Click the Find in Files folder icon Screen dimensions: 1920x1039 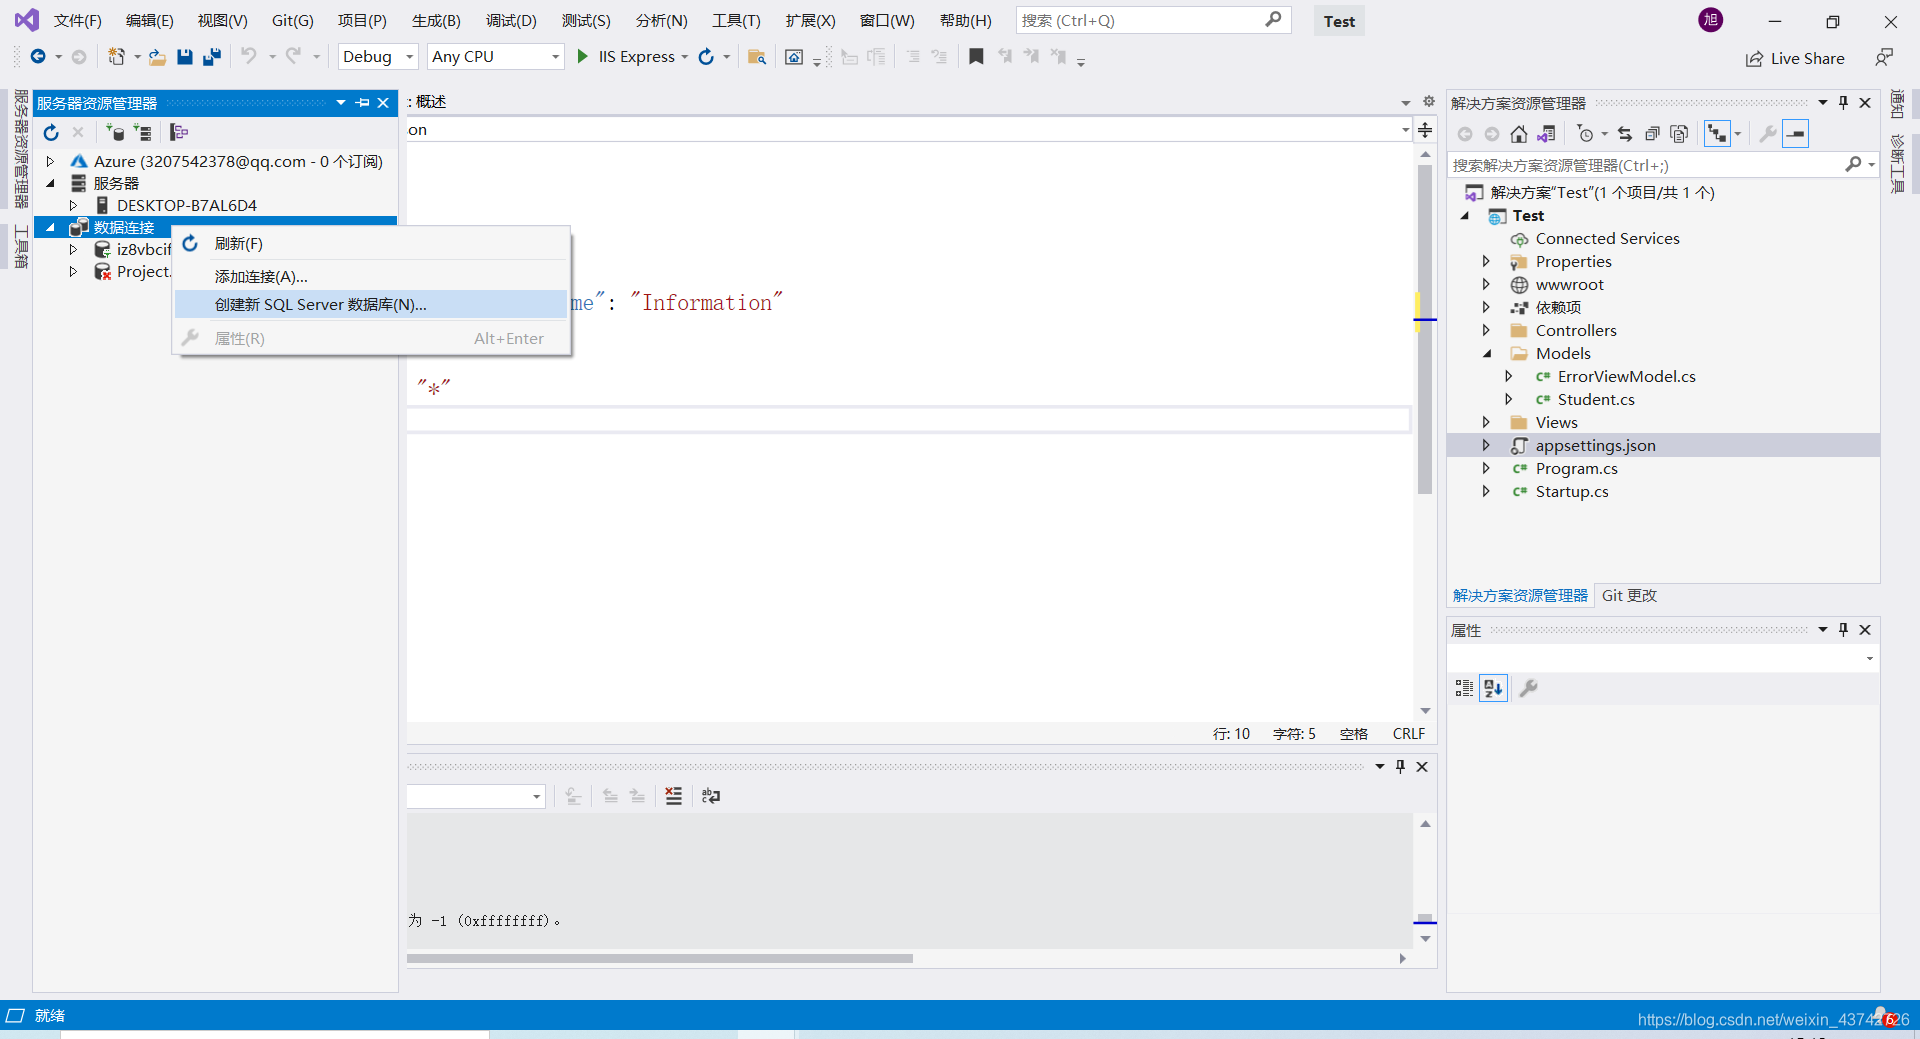(x=757, y=57)
